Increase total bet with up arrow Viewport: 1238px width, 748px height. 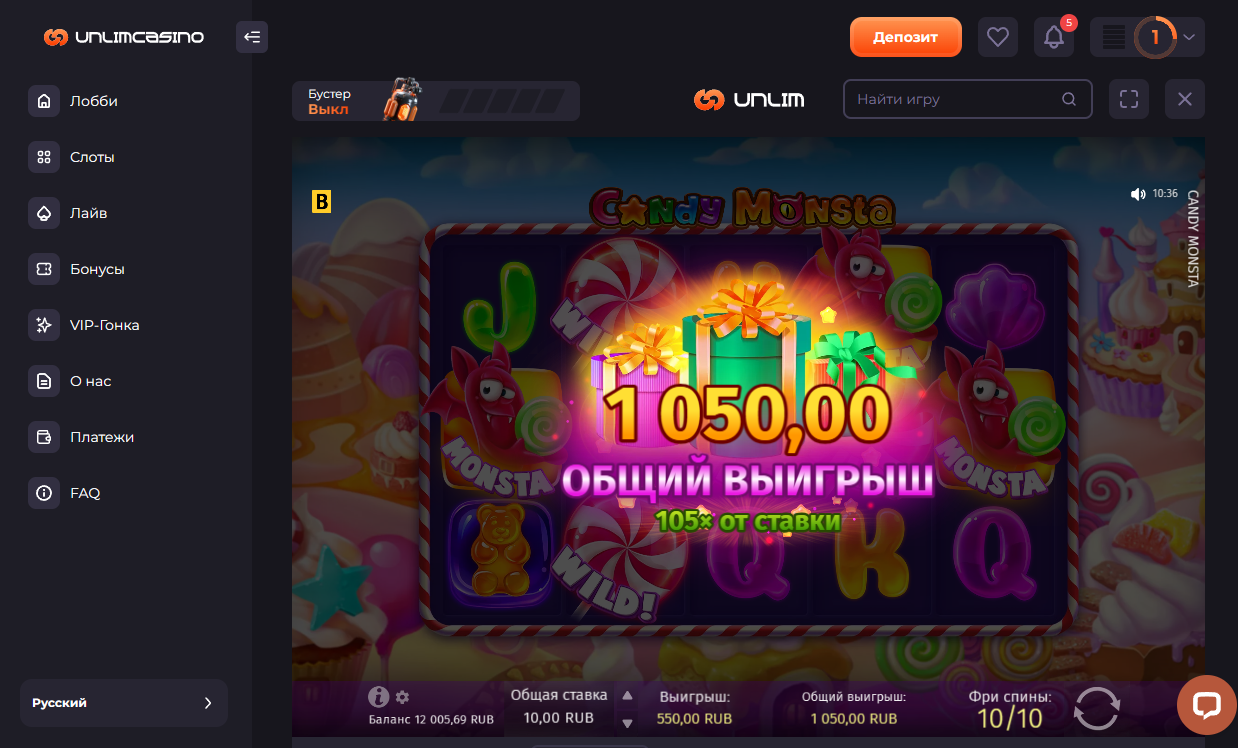coord(628,696)
